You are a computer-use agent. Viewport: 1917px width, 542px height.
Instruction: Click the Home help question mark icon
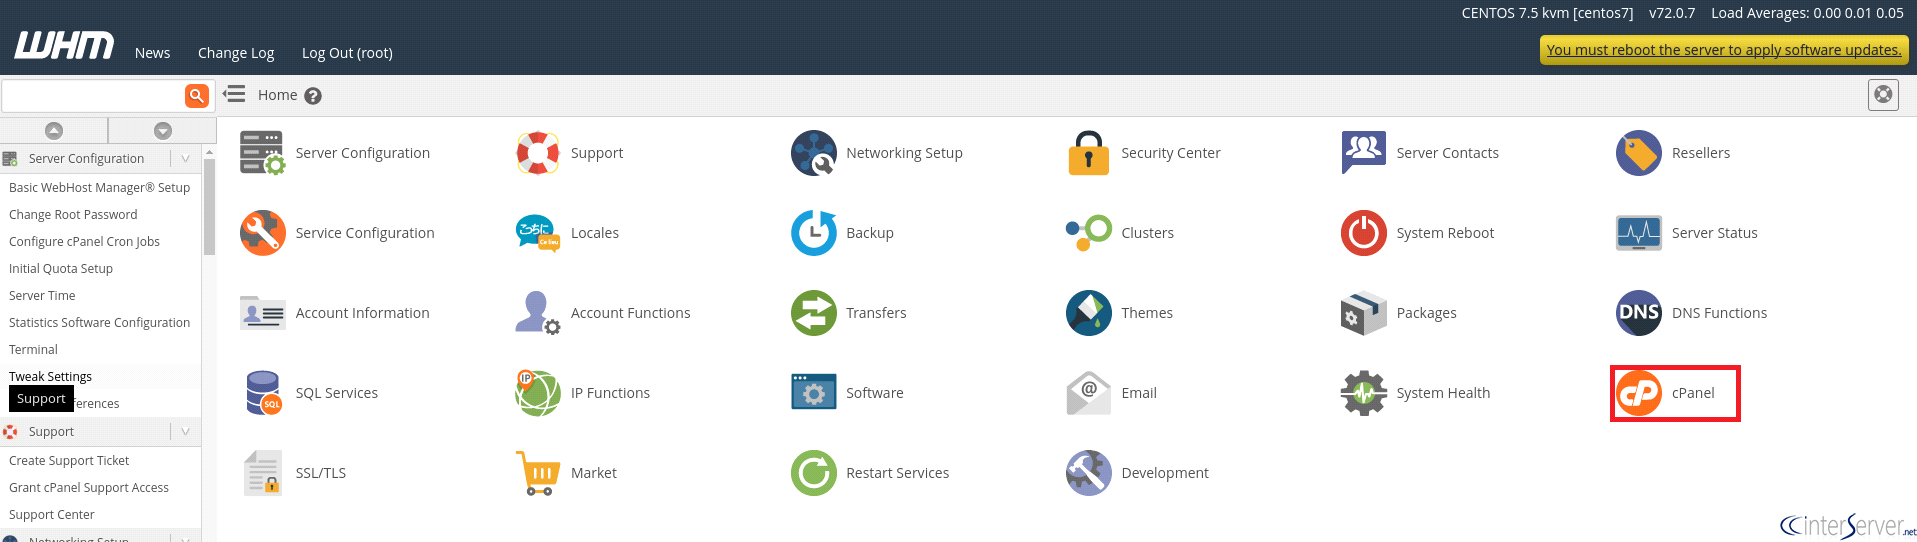pyautogui.click(x=313, y=96)
